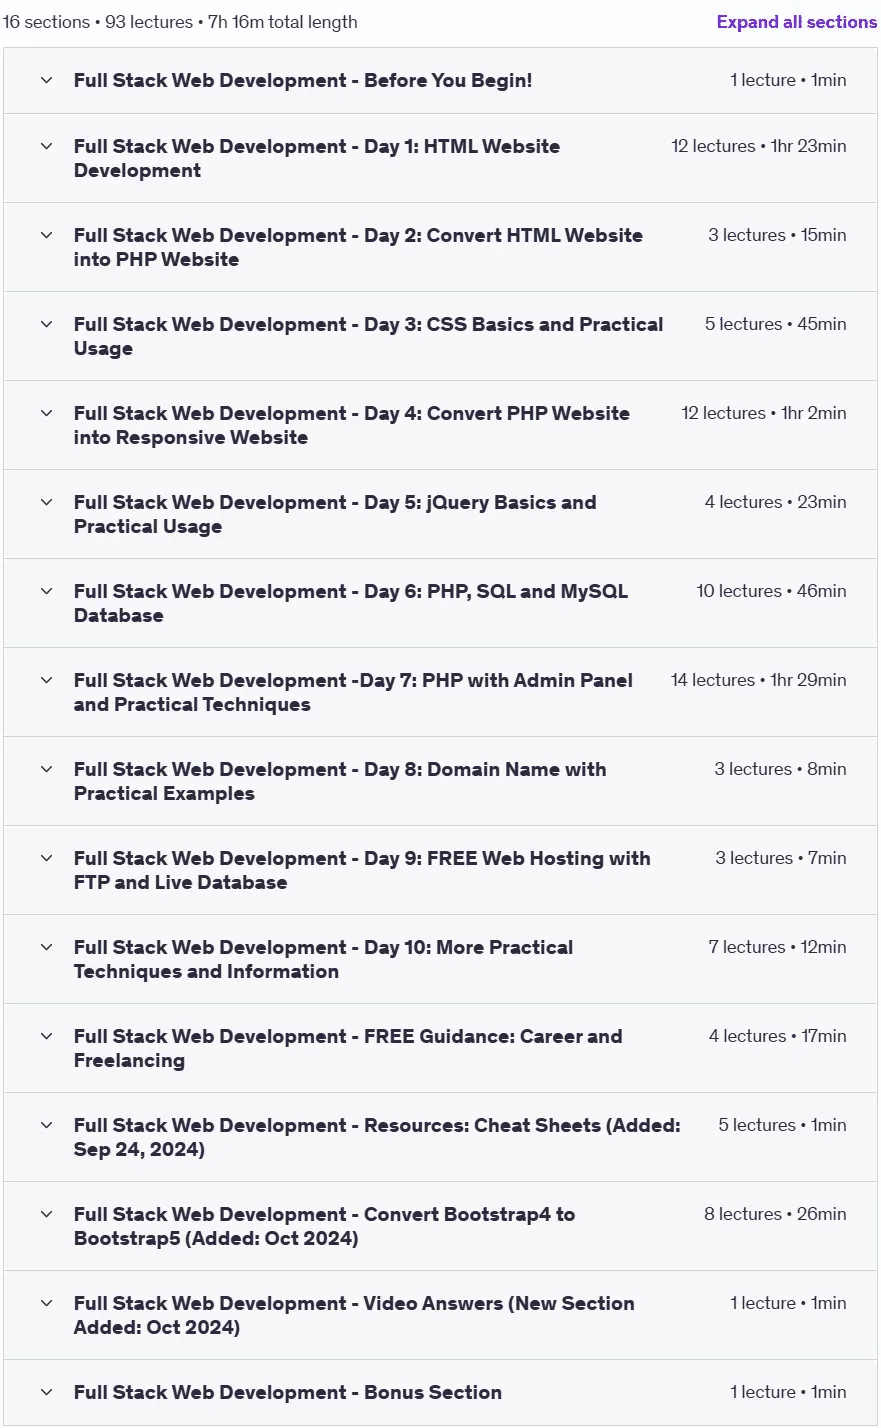
Task: Expand Day 1: HTML Website Development chevron
Action: (46, 146)
